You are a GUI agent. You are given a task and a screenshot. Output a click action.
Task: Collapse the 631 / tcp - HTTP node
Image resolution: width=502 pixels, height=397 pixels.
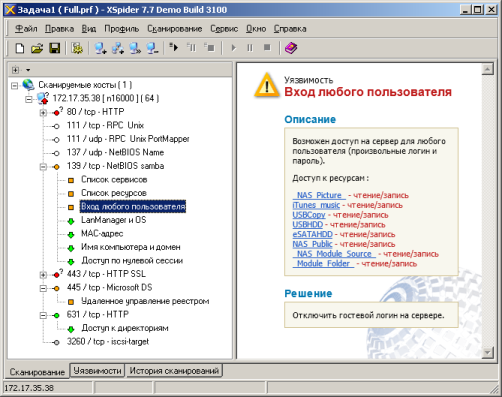(43, 315)
